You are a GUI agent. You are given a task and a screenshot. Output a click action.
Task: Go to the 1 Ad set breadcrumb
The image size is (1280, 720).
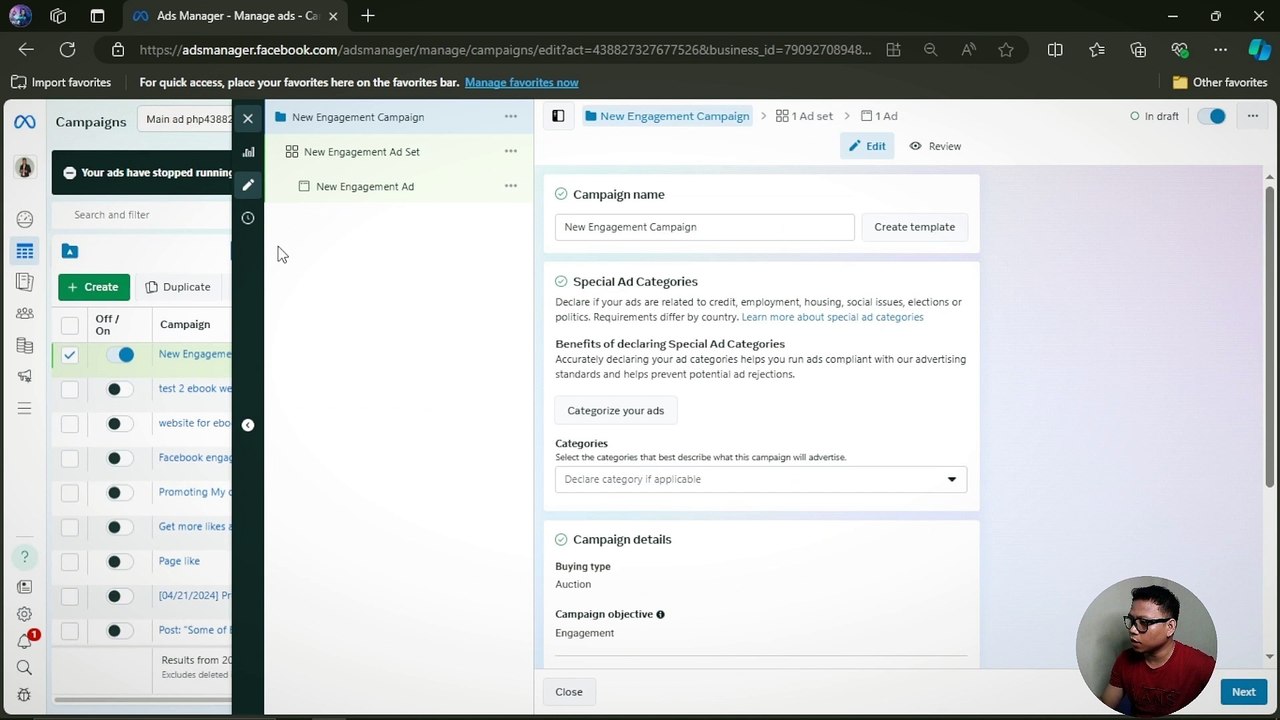coord(804,116)
